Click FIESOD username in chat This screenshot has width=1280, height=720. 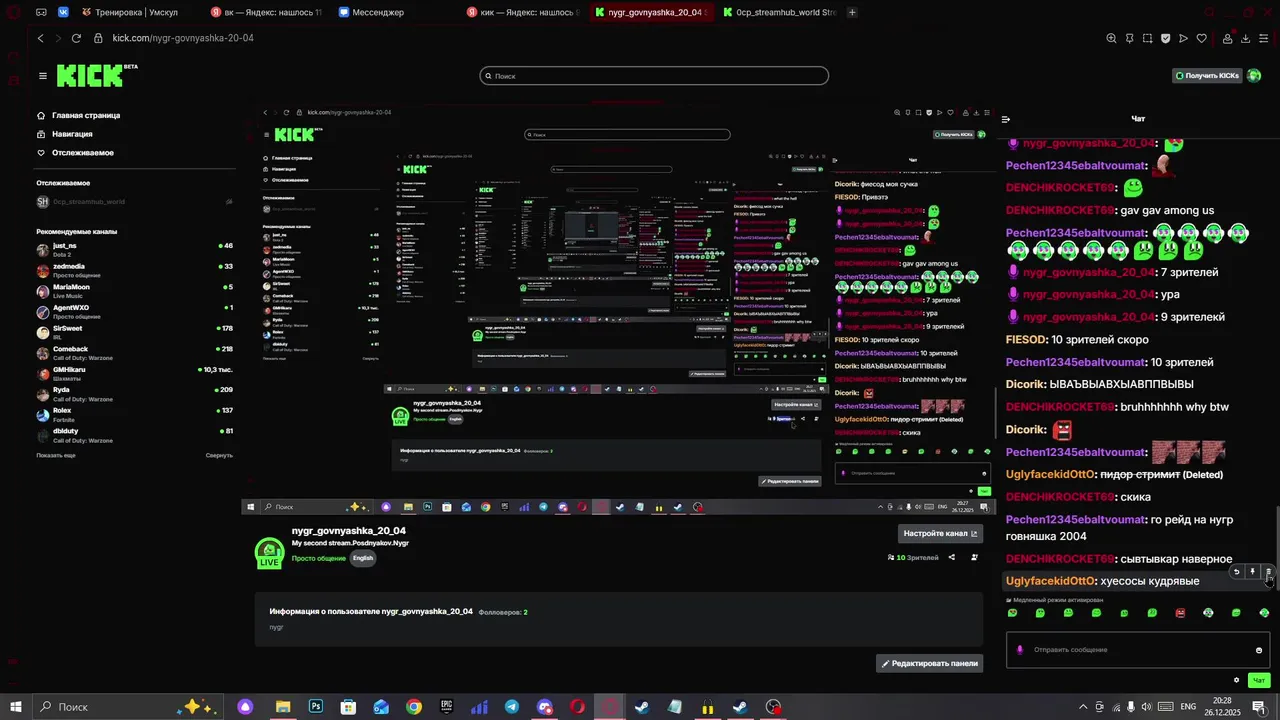[1026, 340]
